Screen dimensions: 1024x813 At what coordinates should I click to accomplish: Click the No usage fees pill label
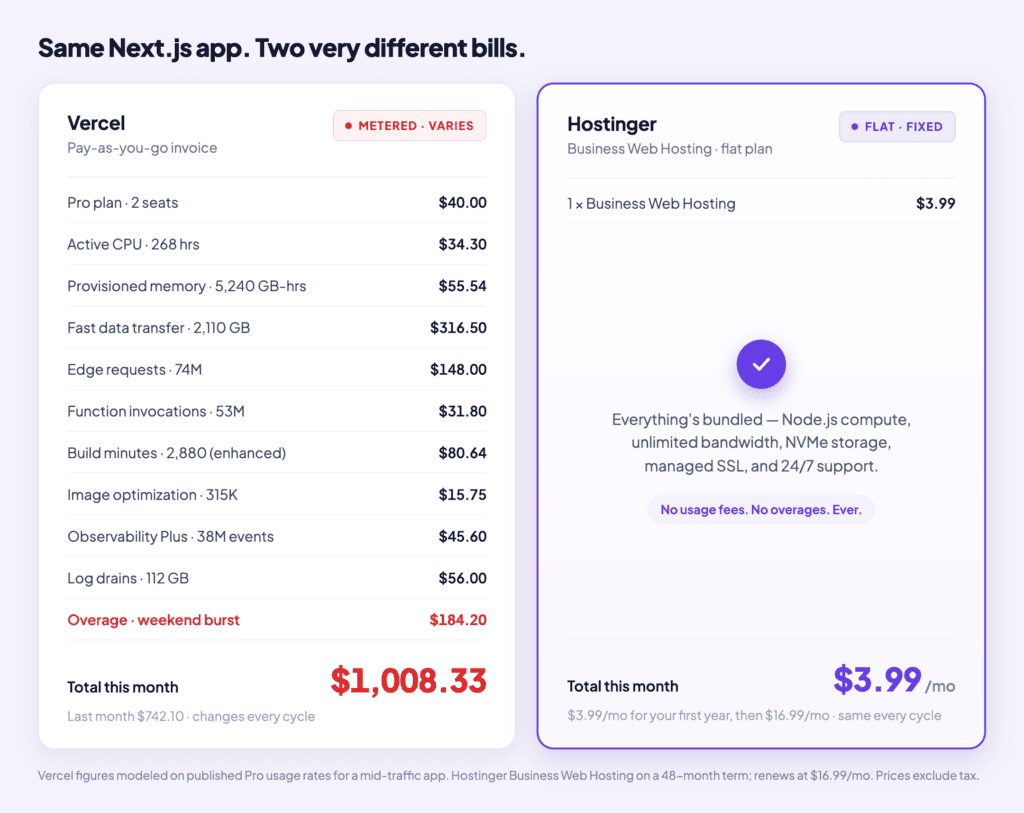[x=761, y=509]
